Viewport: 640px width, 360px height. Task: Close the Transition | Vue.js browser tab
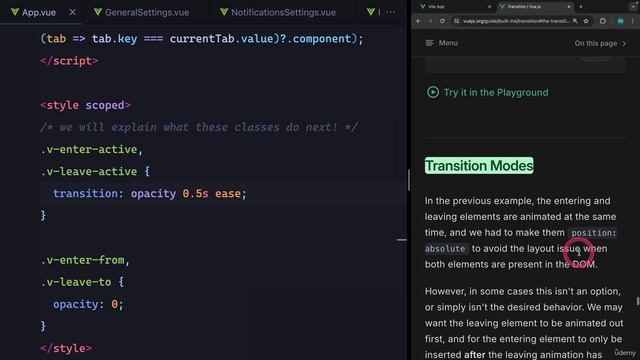[x=569, y=7]
